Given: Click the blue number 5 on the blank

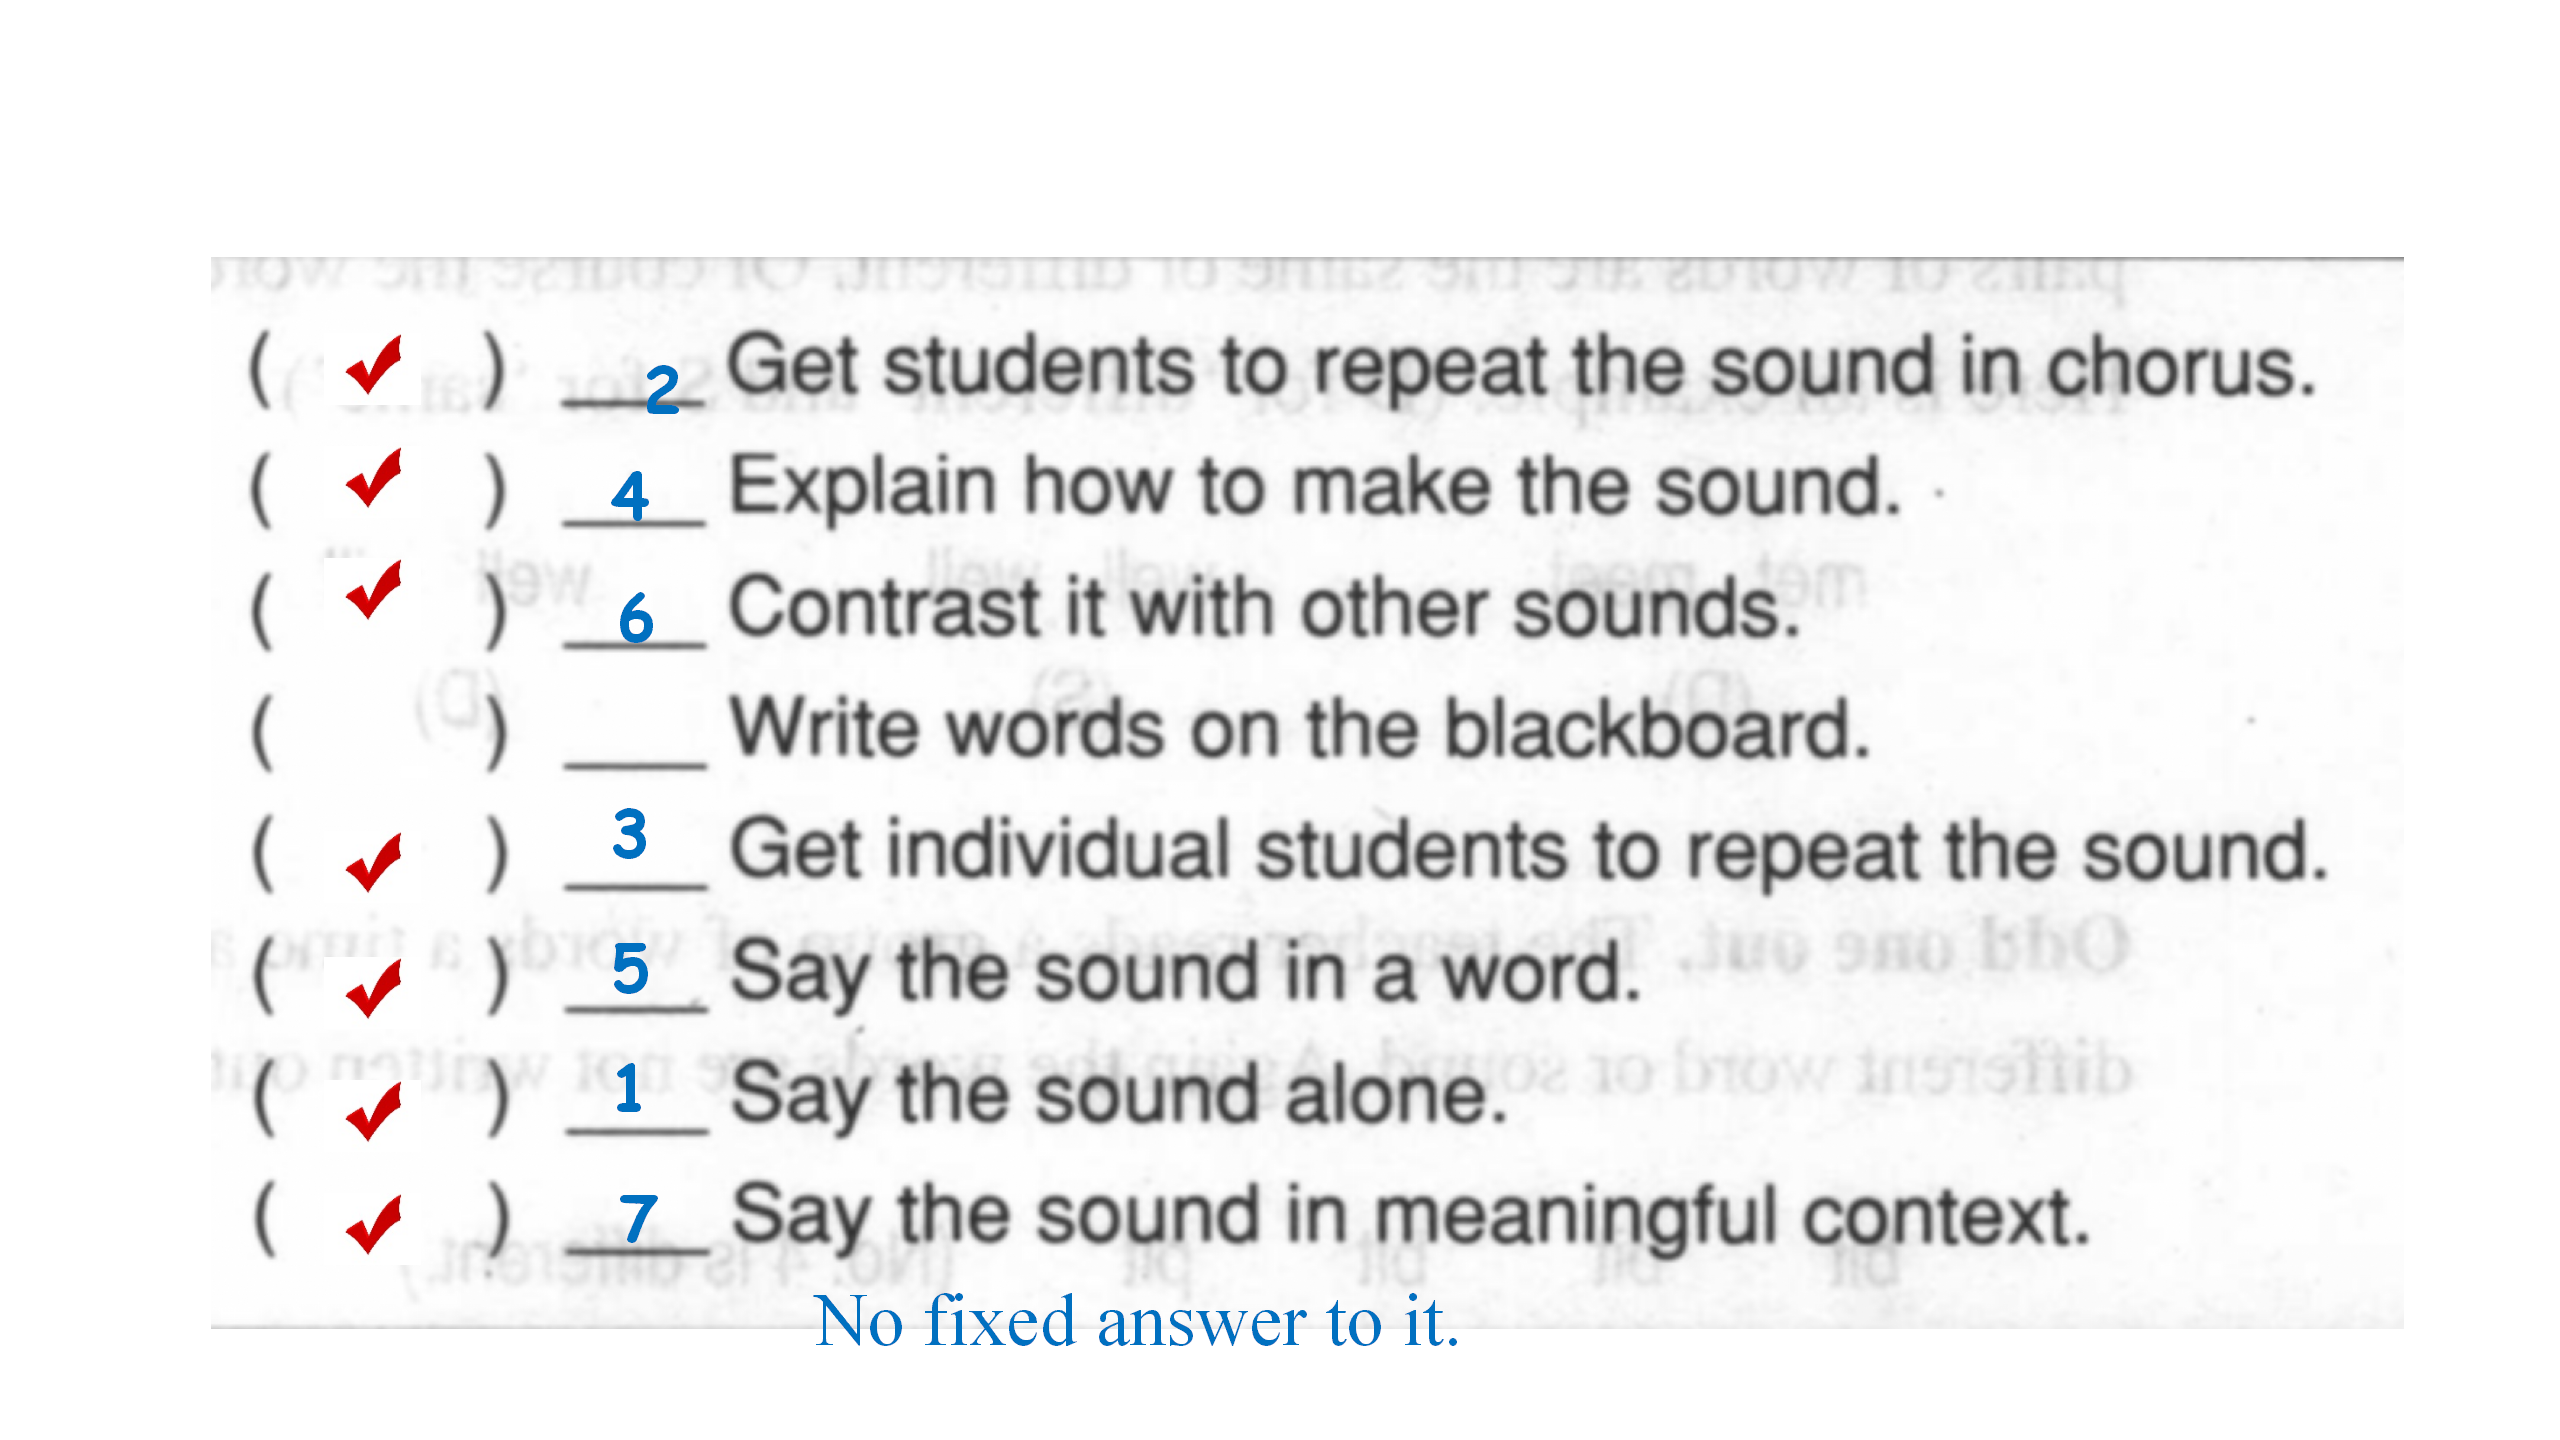Looking at the screenshot, I should pyautogui.click(x=630, y=968).
